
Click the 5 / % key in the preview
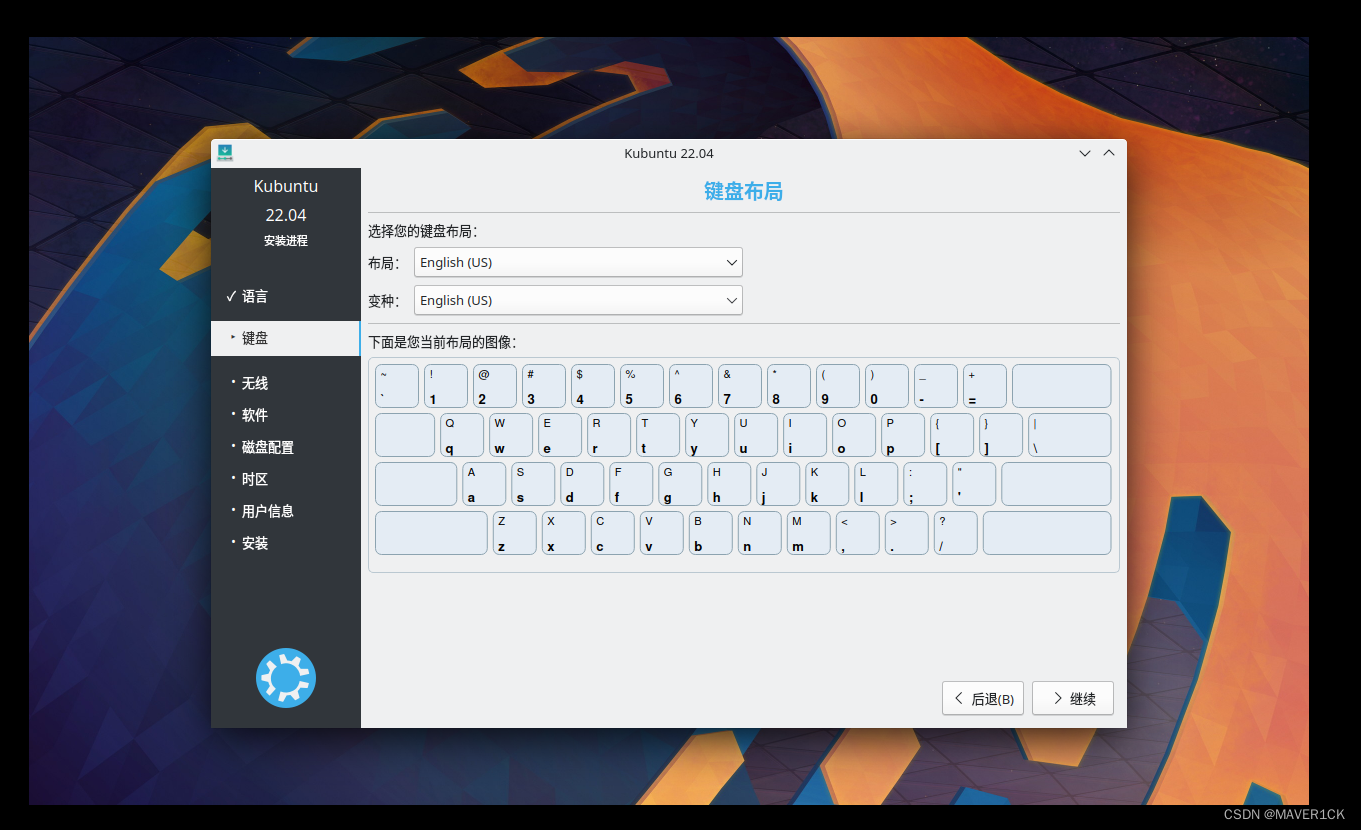[642, 386]
